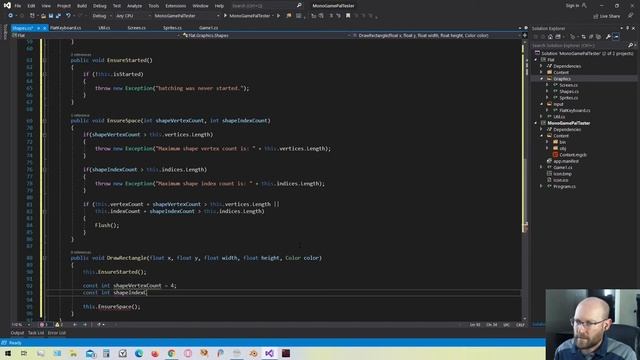Click Start Without Debugging play icon

coord(279,16)
